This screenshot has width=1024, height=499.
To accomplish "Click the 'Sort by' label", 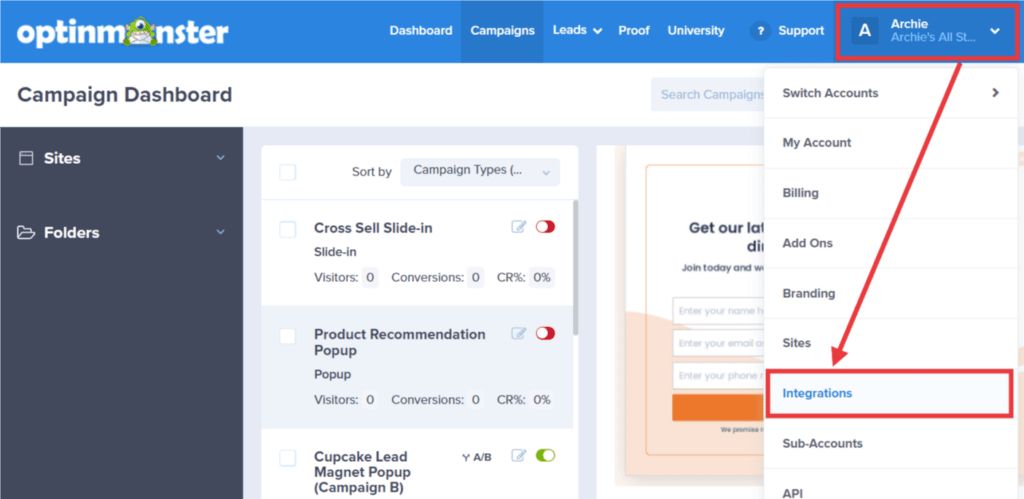I will [372, 172].
